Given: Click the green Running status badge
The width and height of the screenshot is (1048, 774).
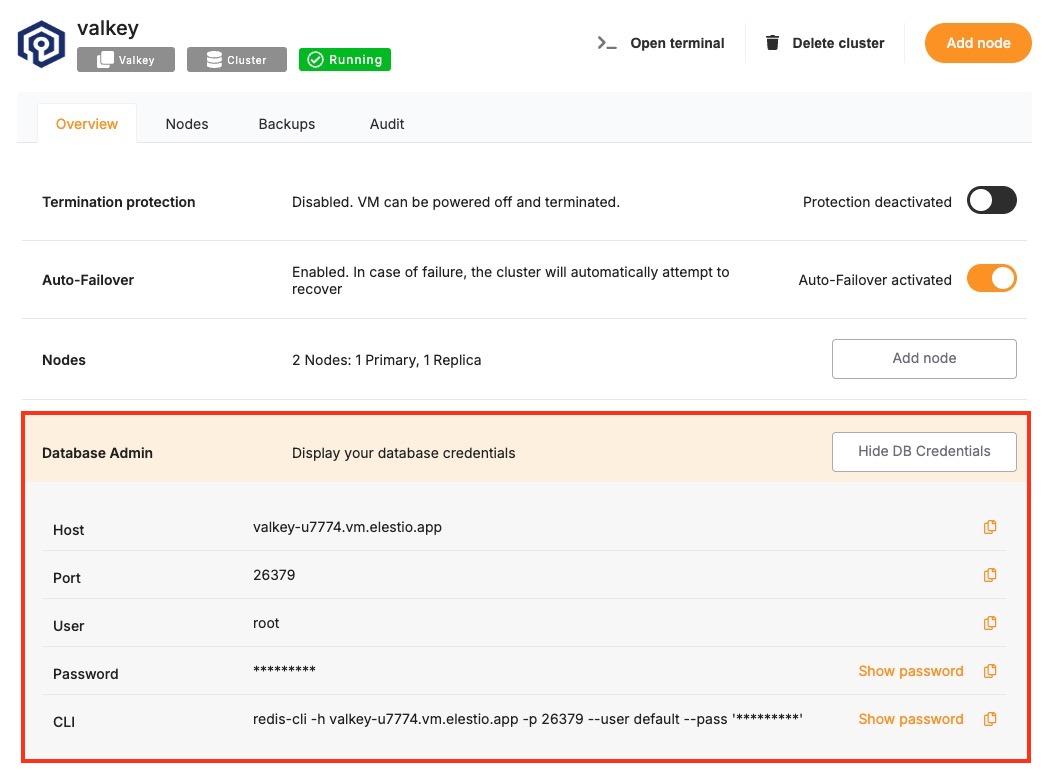Looking at the screenshot, I should click(345, 60).
